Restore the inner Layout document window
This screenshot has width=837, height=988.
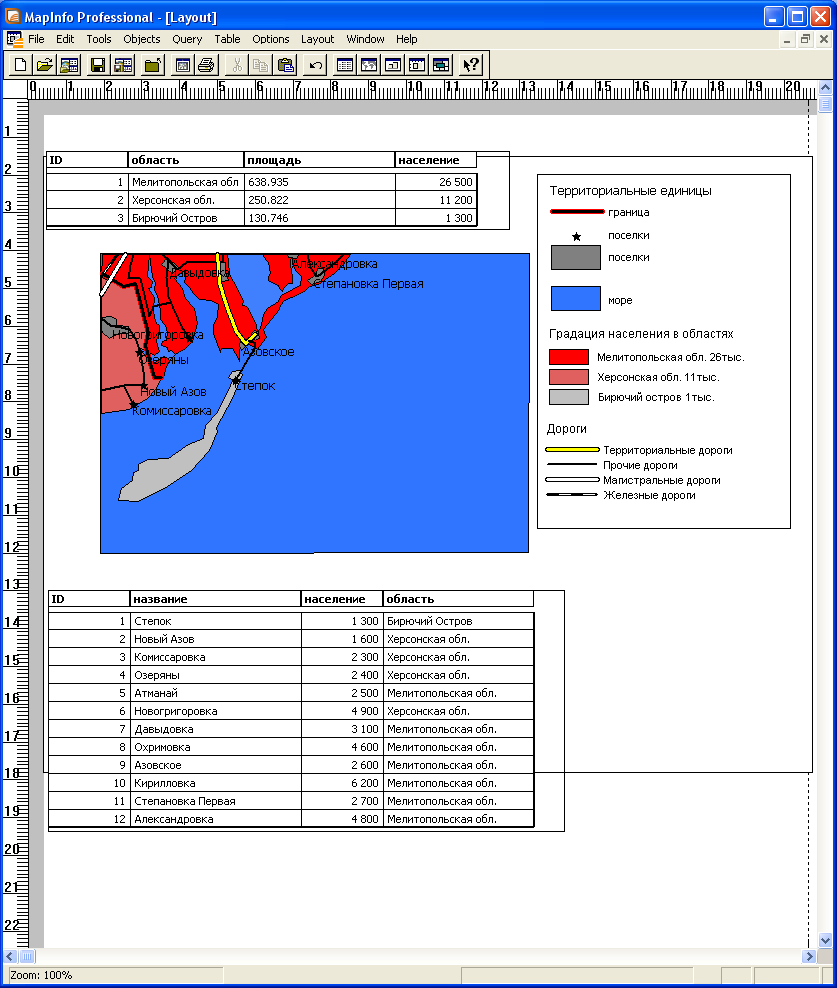pyautogui.click(x=805, y=39)
